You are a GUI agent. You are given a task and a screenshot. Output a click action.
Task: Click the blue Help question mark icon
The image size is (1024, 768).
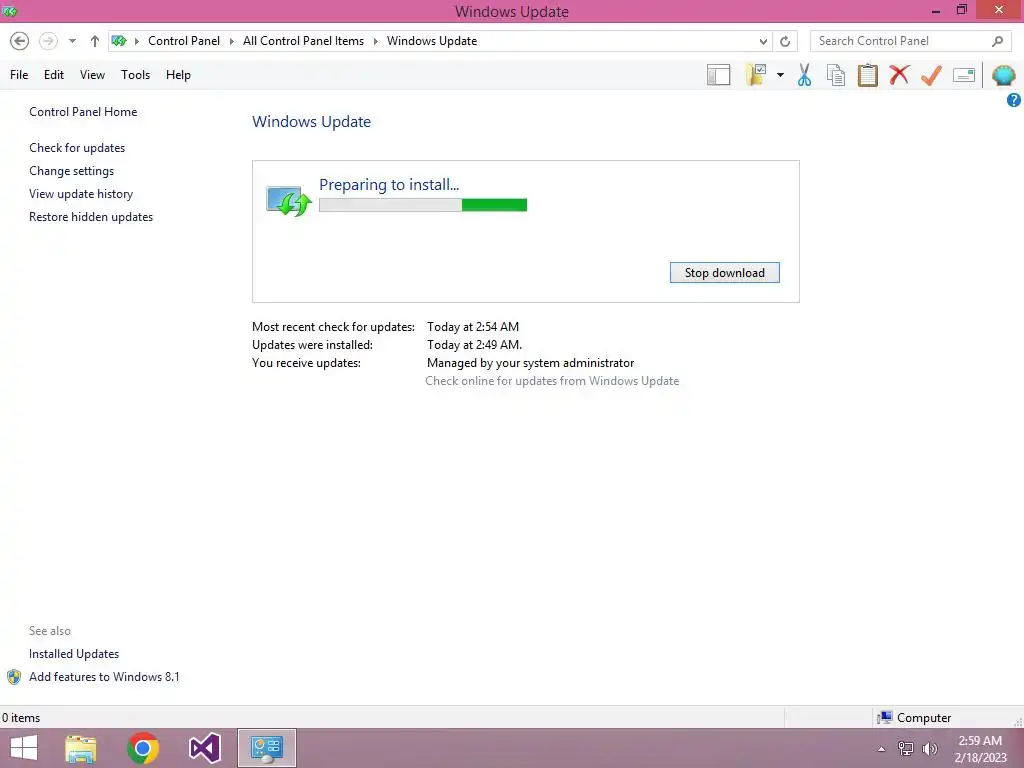(1014, 100)
